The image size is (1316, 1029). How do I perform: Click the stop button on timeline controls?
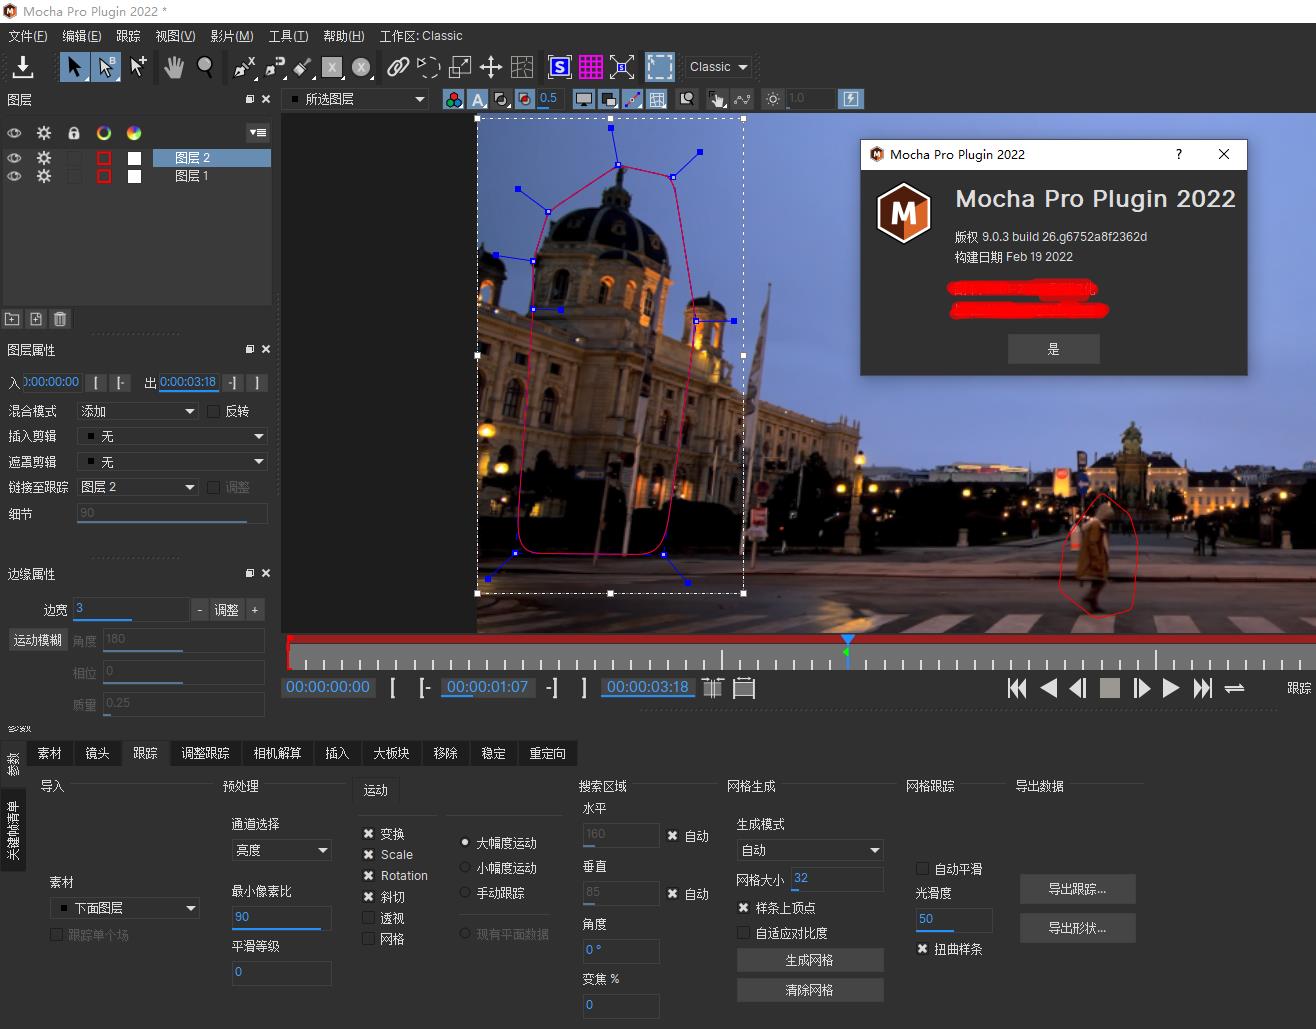[1110, 688]
